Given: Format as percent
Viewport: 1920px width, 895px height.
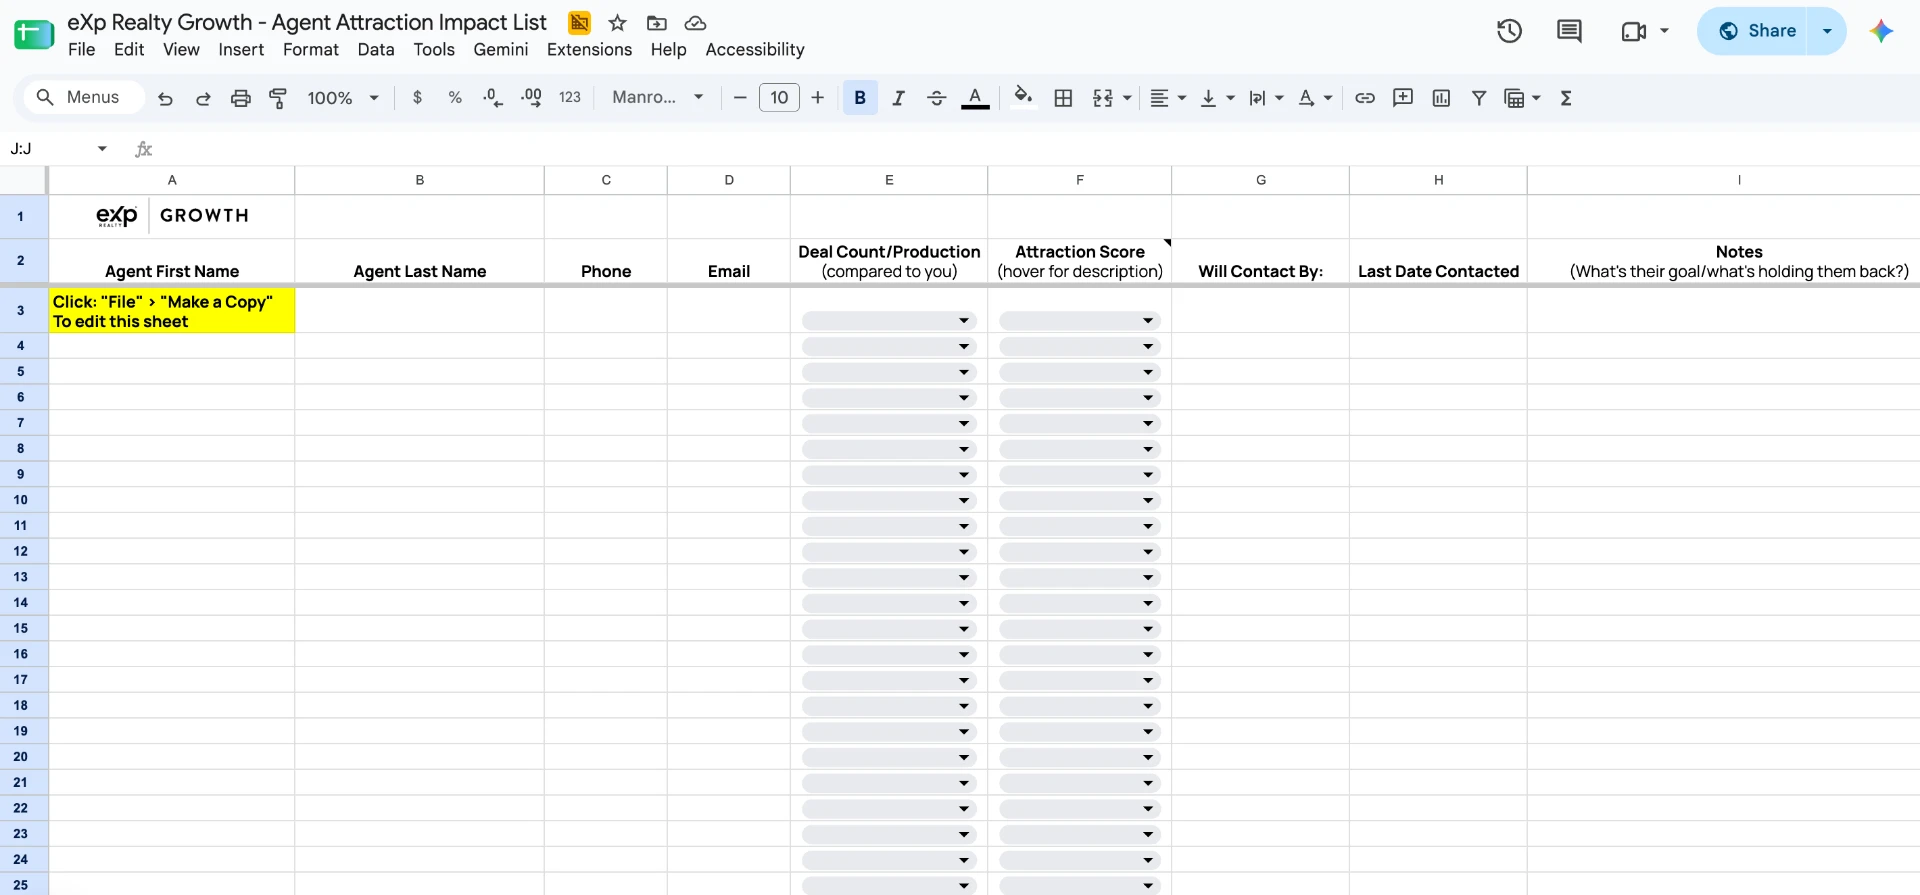Looking at the screenshot, I should 455,98.
